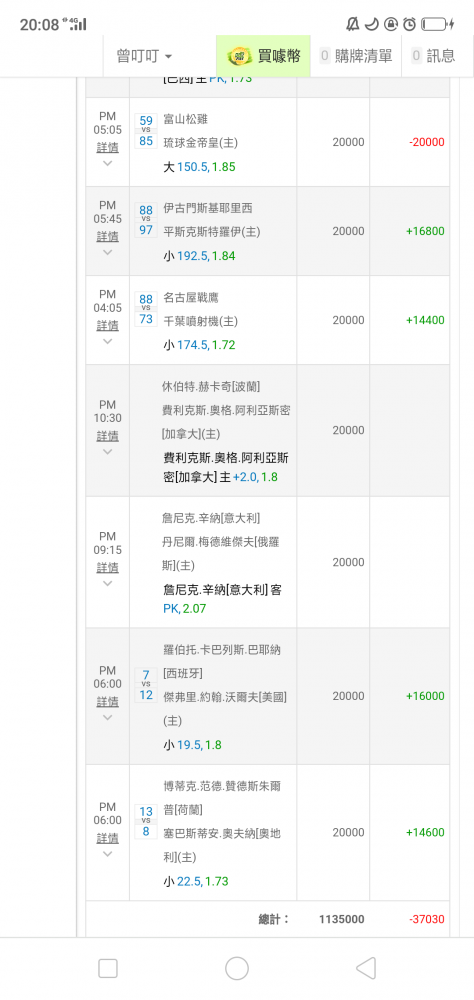
Task: Open 詳情 for the first PM 06:00 match
Action: [x=107, y=702]
